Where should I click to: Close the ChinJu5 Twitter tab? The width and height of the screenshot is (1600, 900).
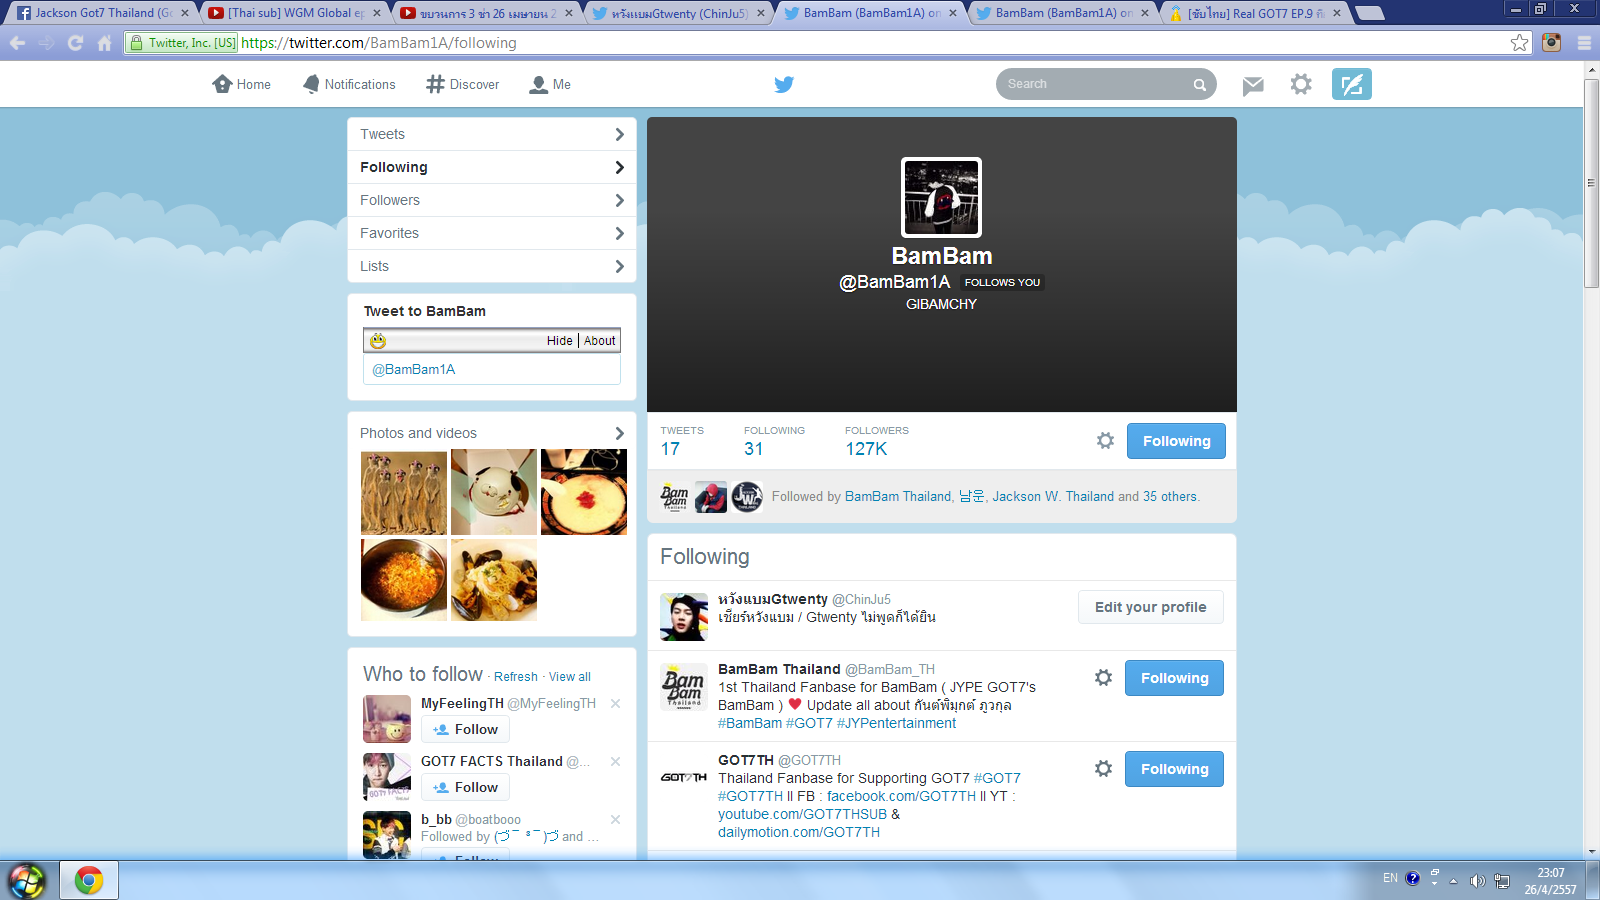click(x=761, y=13)
